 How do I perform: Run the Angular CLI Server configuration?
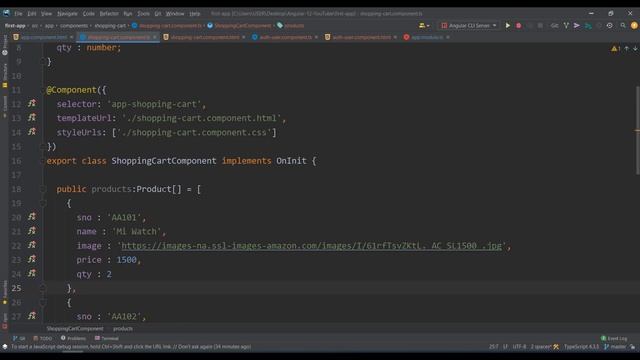pyautogui.click(x=508, y=25)
